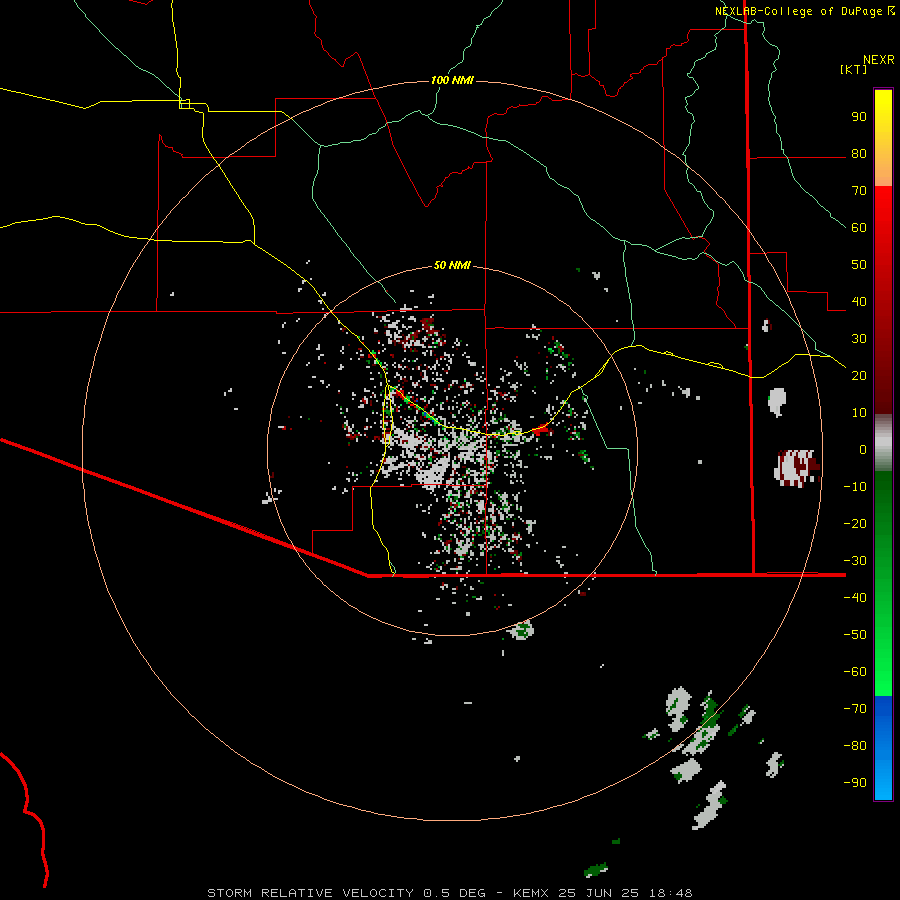Click the -60 scale value
Screen dimensions: 900x900
(x=855, y=672)
